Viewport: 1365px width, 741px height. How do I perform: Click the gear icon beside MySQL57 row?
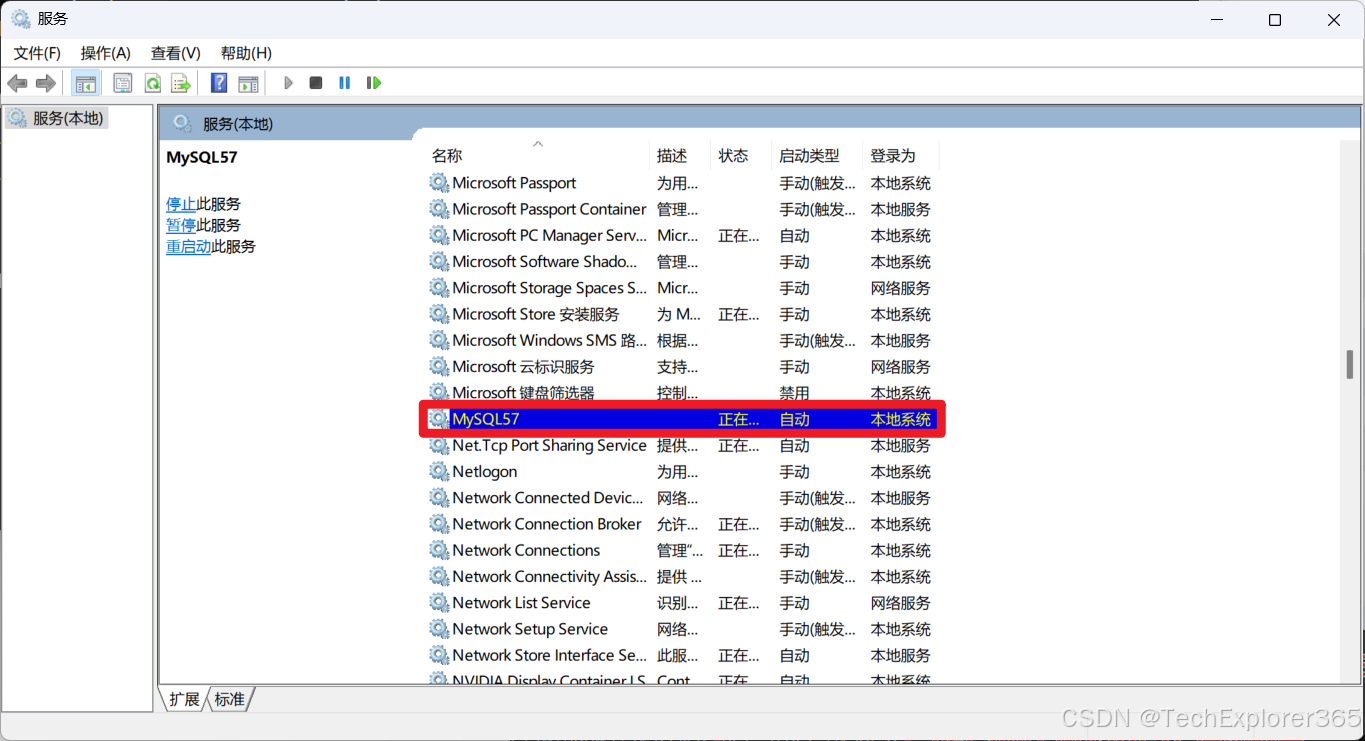[x=439, y=419]
